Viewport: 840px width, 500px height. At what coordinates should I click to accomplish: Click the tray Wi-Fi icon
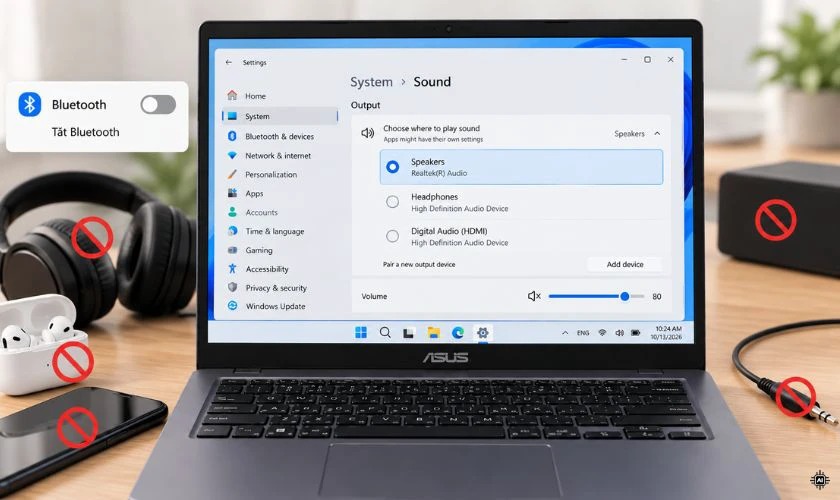(602, 333)
